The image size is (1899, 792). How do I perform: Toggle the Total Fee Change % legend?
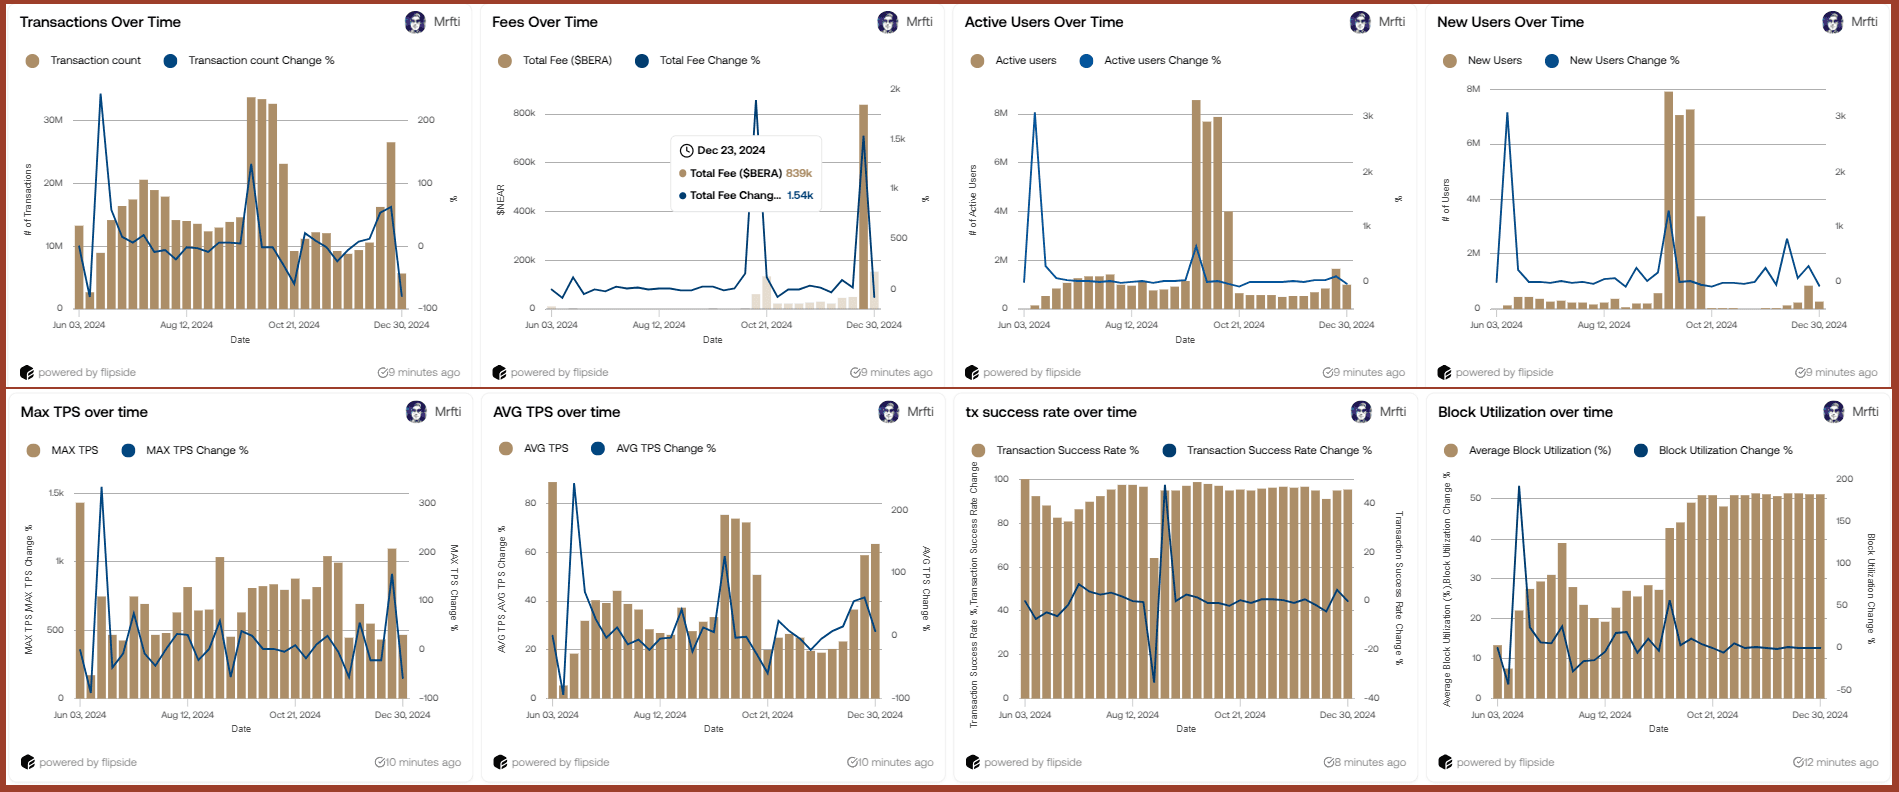coord(698,61)
